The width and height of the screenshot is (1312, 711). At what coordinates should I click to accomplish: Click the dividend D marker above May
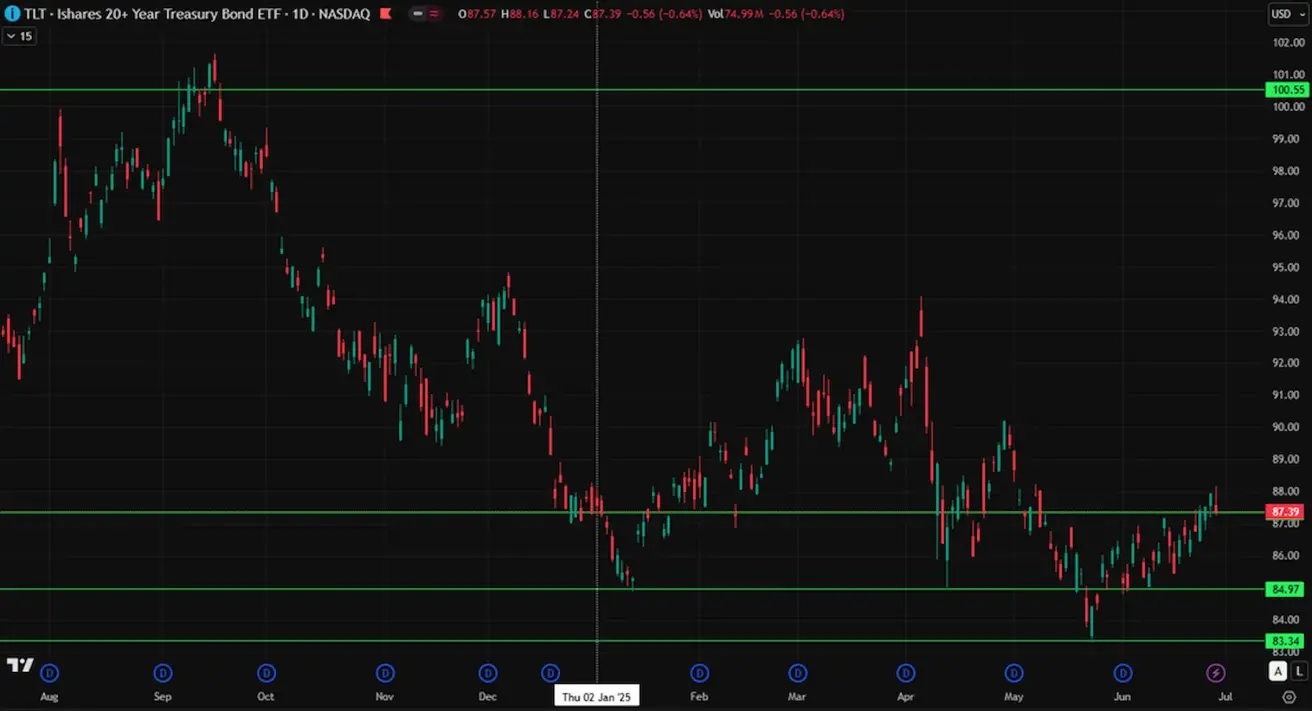tap(1014, 673)
